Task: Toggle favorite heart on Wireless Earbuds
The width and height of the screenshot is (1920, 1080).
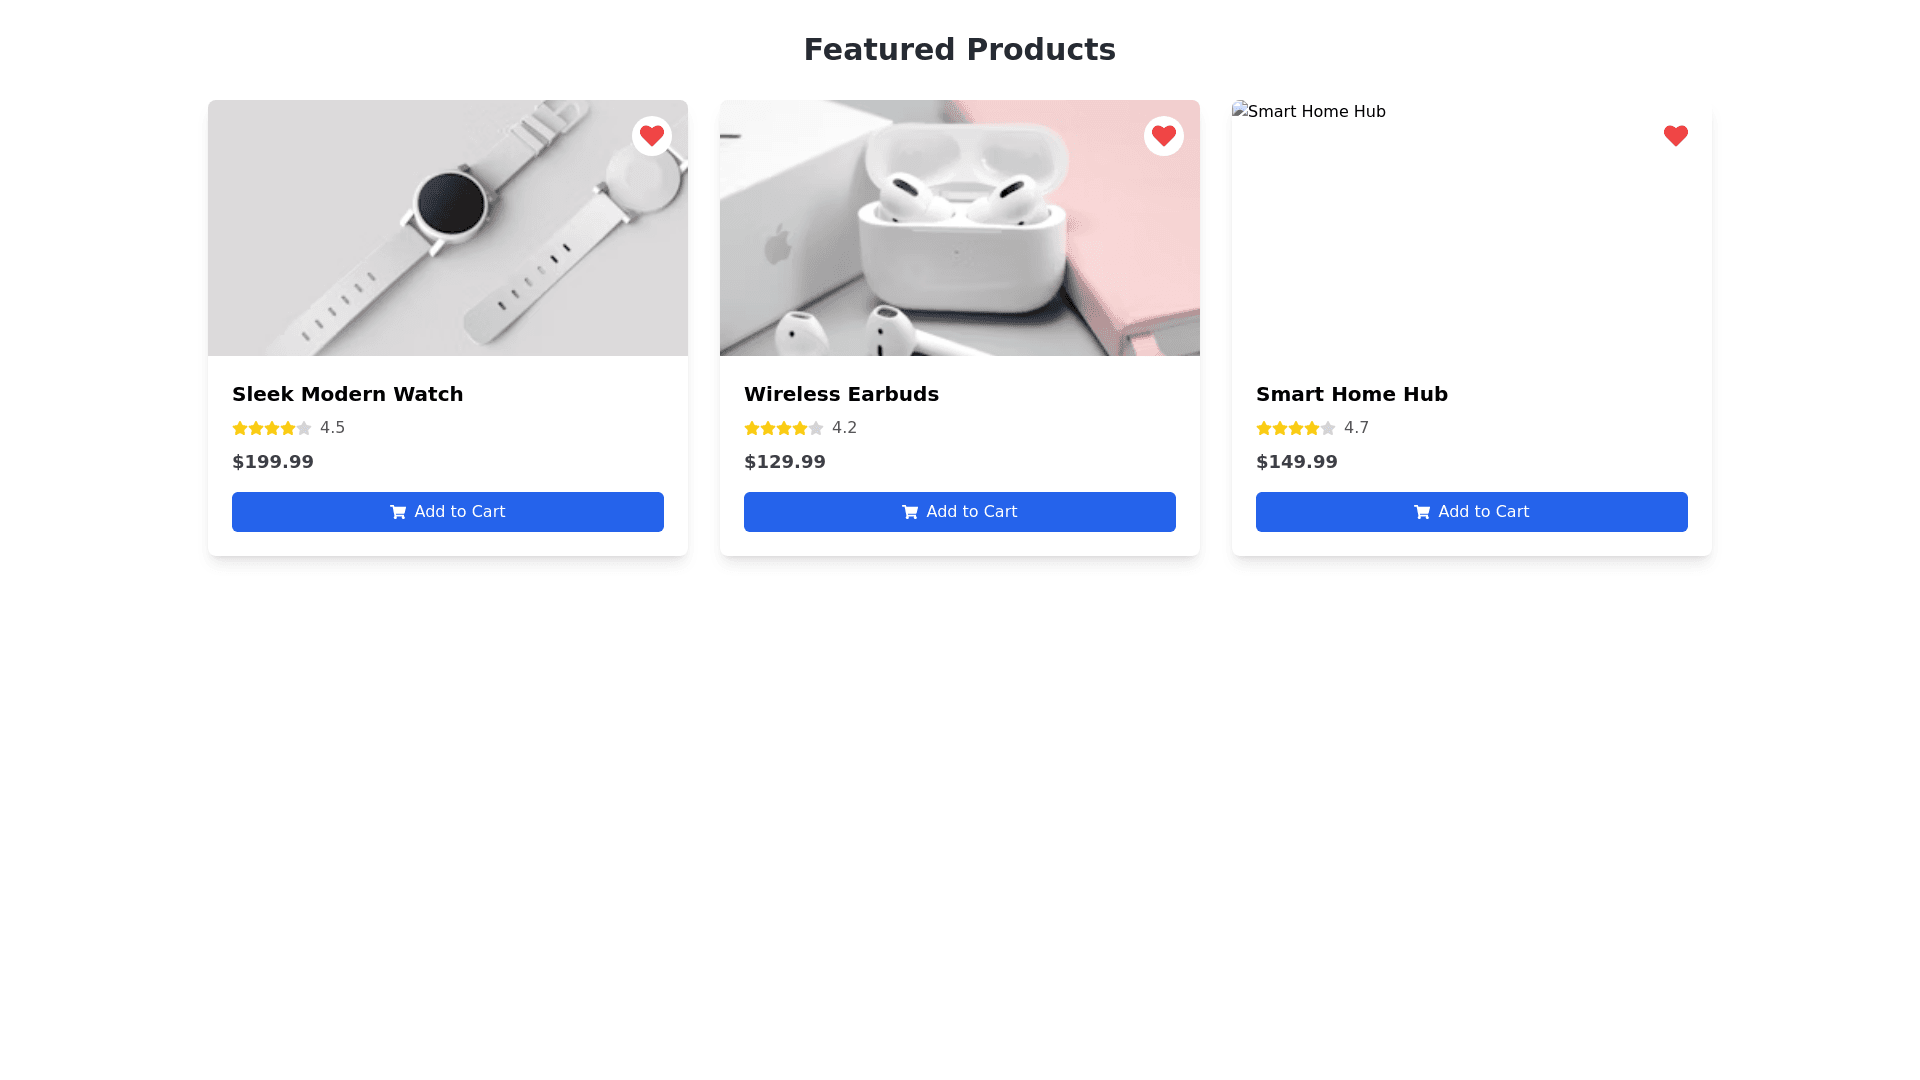Action: 1164,136
